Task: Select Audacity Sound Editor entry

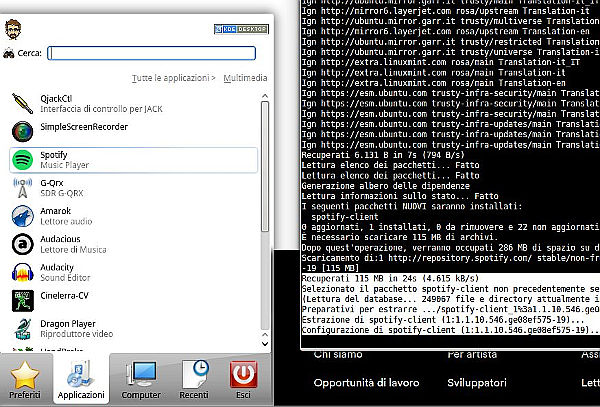Action: click(x=65, y=272)
